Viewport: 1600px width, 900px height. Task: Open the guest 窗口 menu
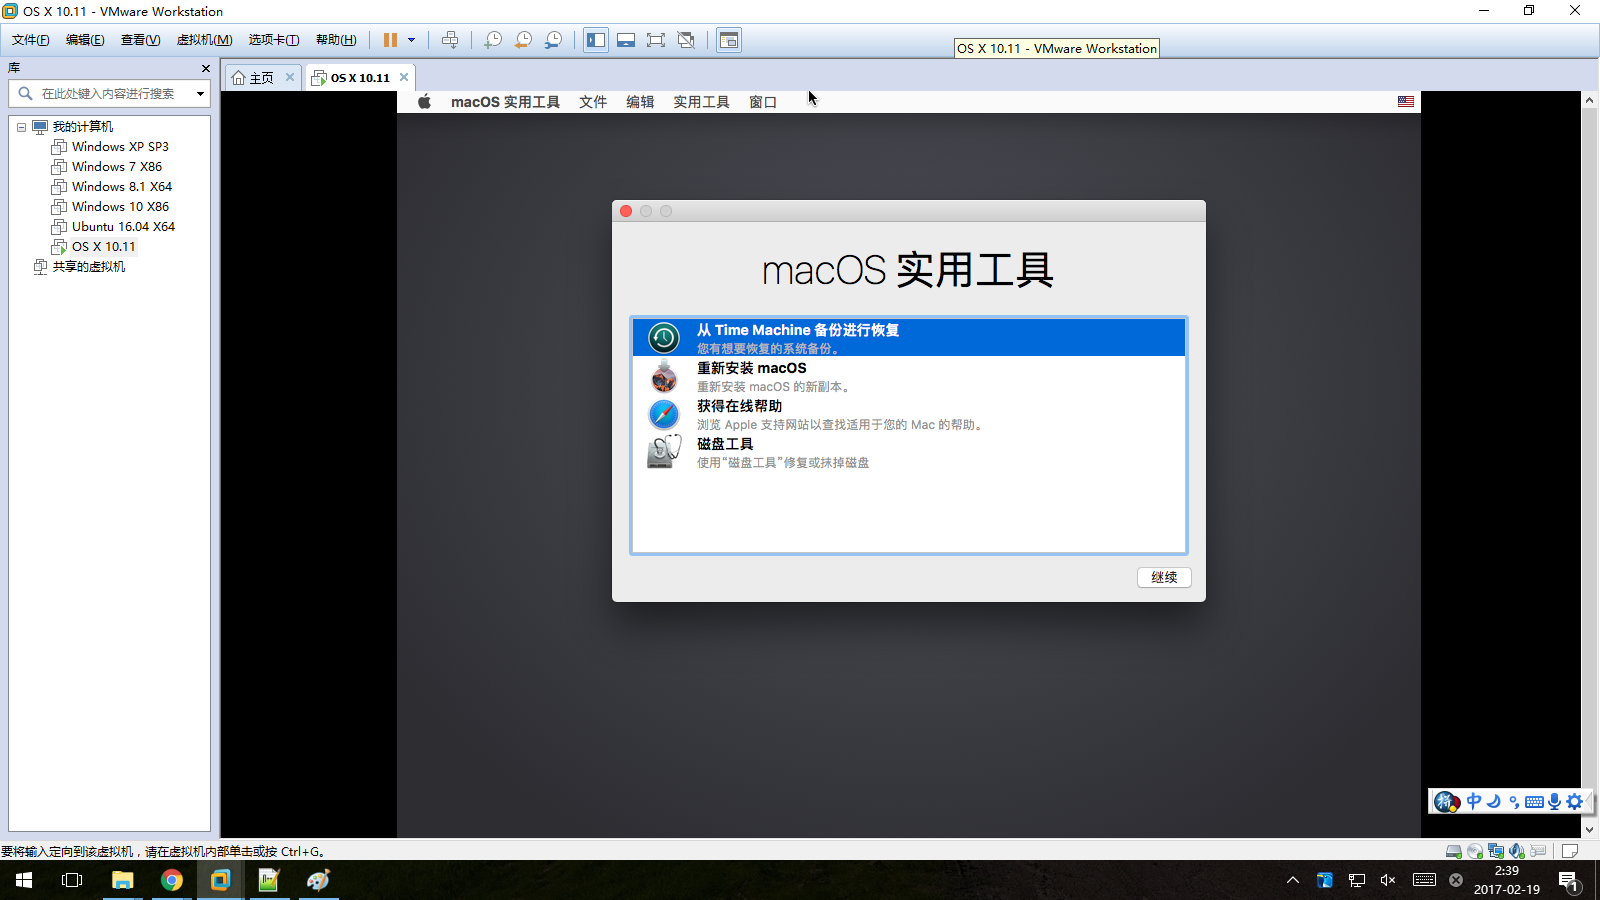click(763, 102)
